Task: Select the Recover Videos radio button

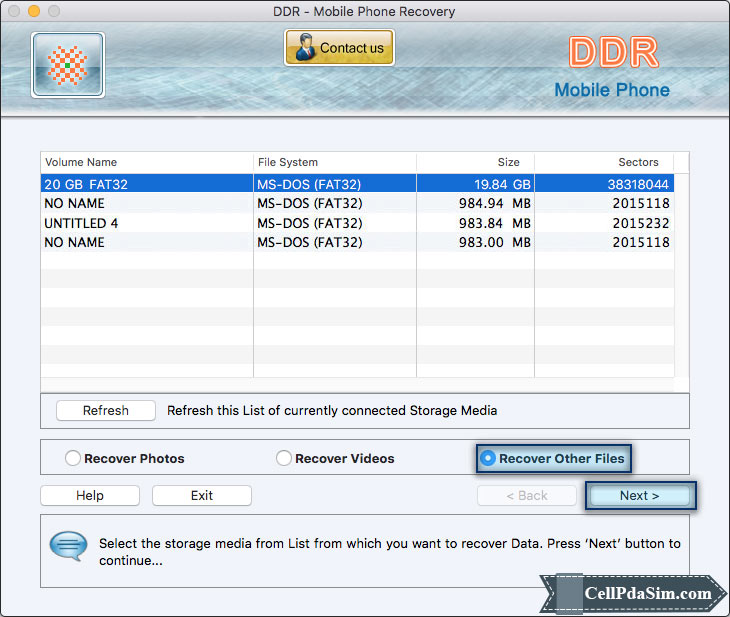Action: click(x=284, y=458)
